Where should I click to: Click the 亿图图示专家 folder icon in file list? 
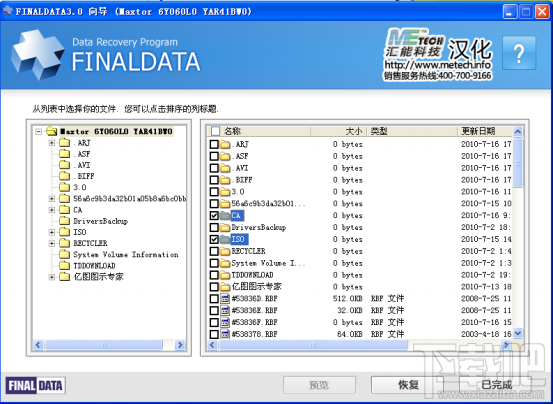coord(225,287)
